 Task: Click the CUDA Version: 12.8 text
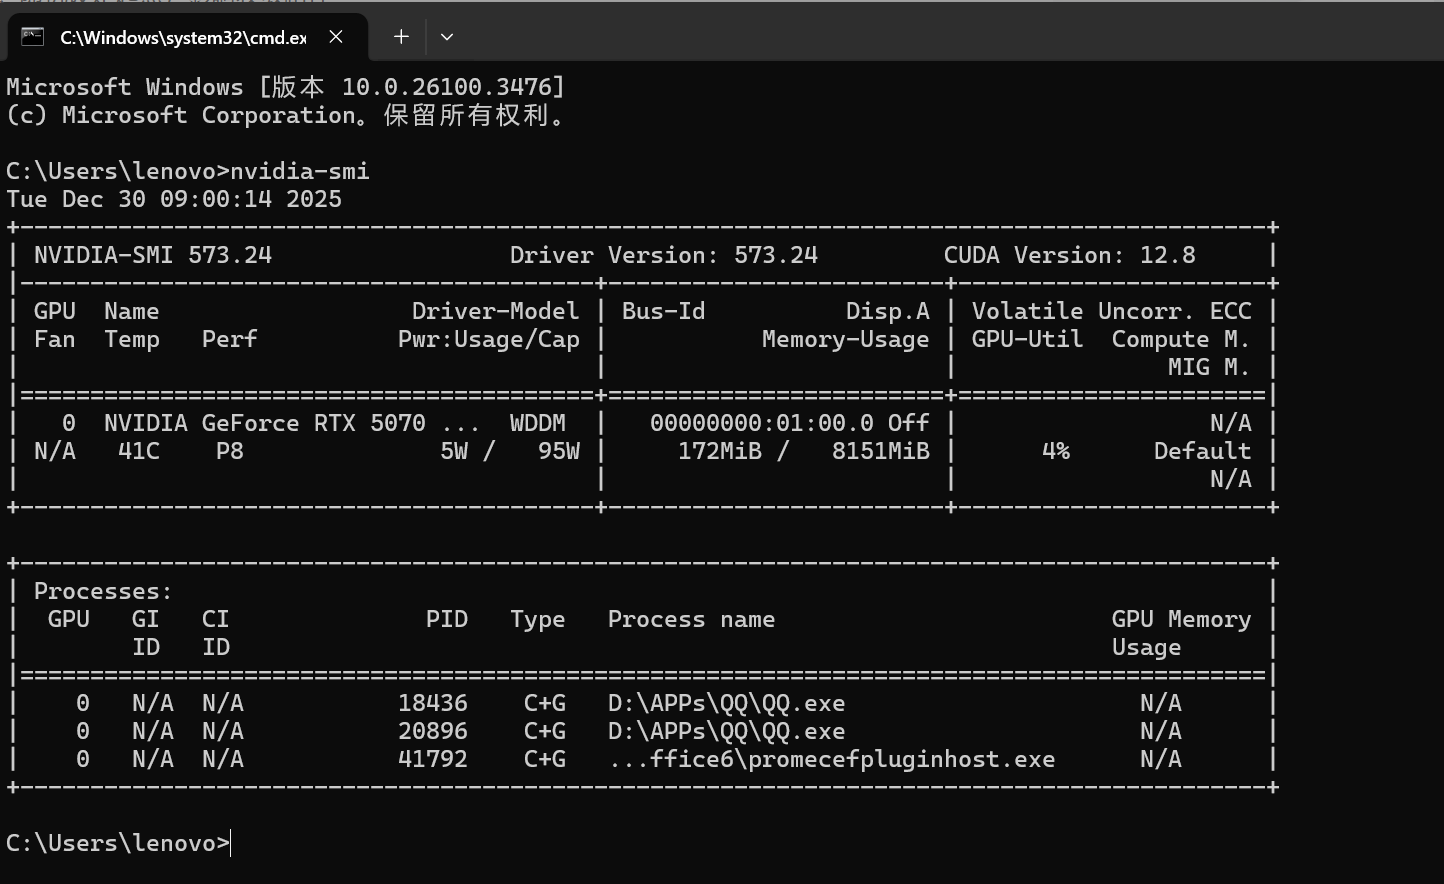pos(1070,255)
